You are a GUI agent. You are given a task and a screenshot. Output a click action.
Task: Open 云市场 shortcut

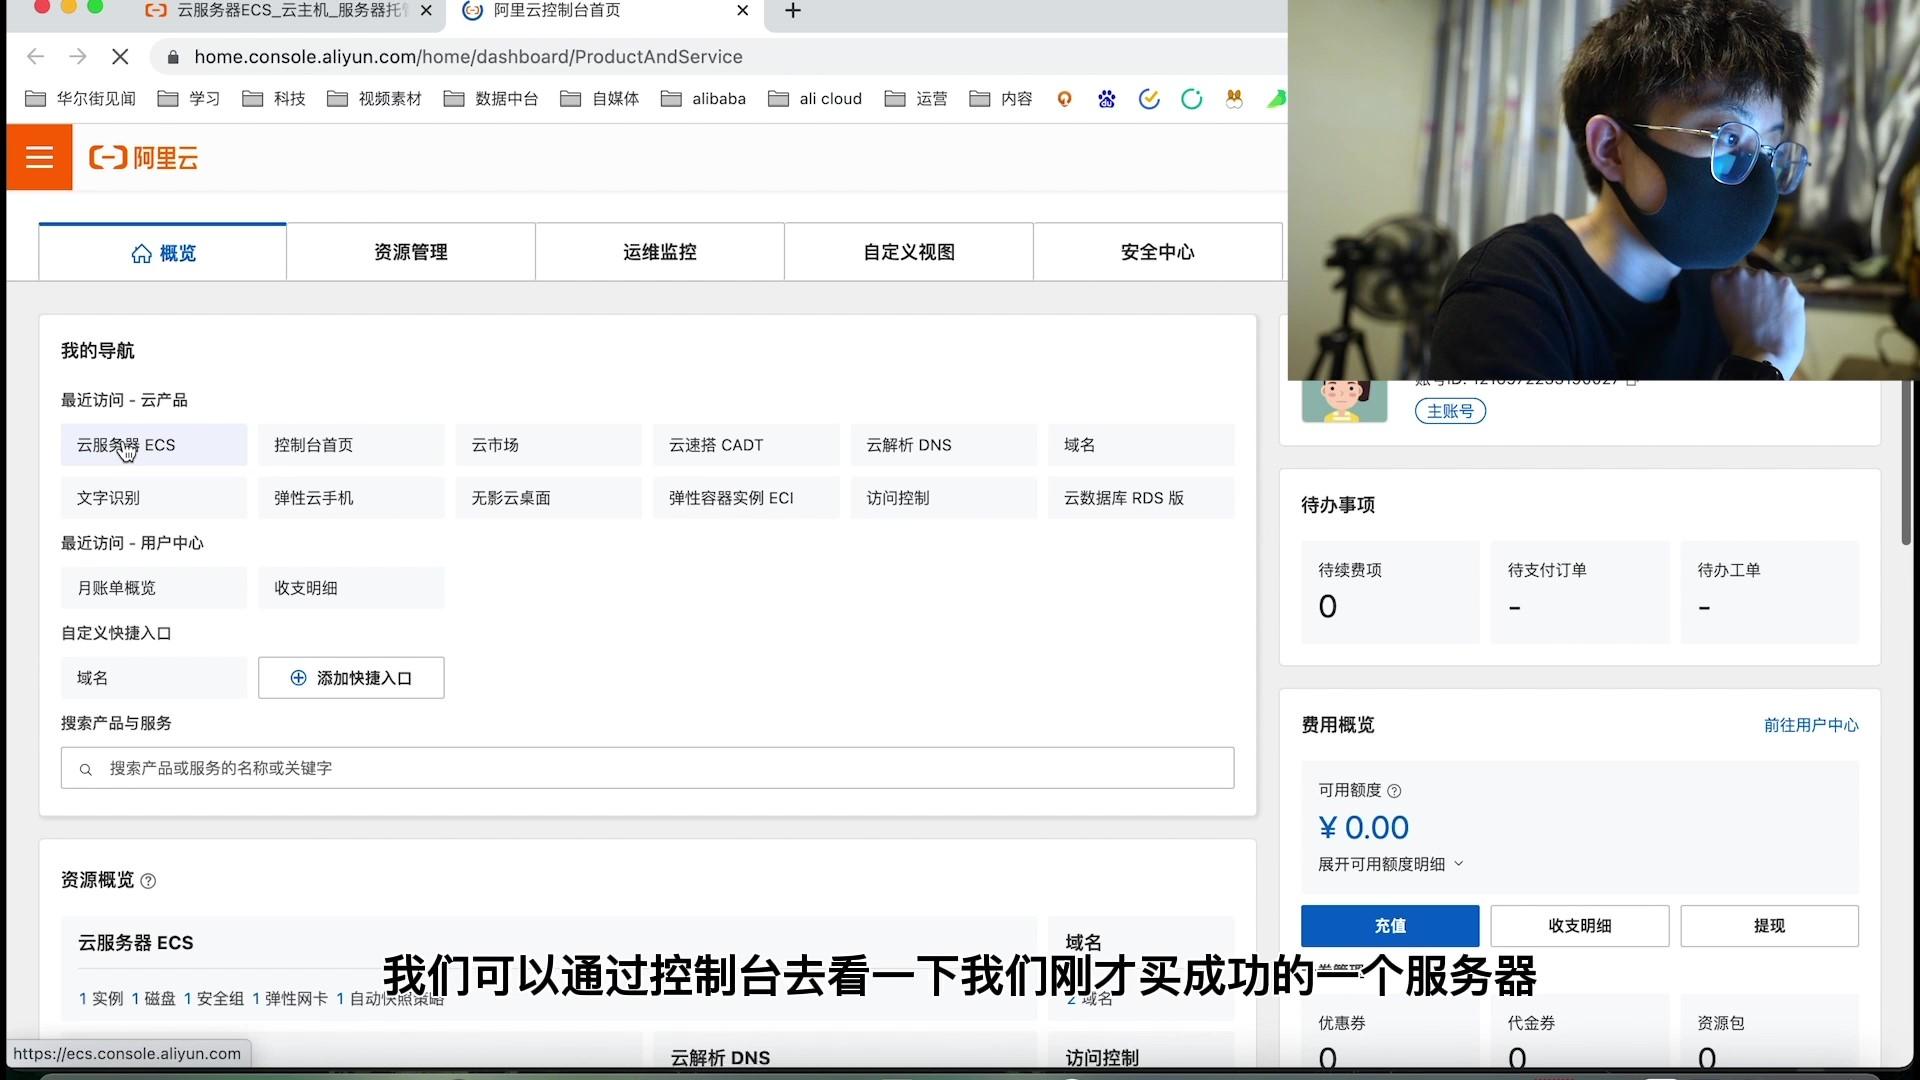pyautogui.click(x=548, y=445)
